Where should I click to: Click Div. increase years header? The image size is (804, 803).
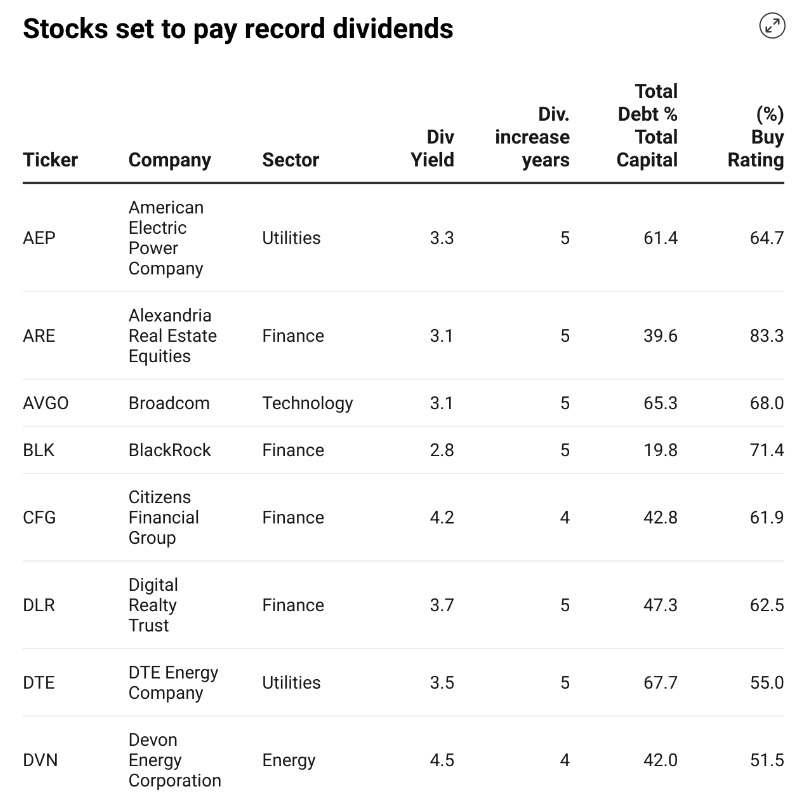pyautogui.click(x=532, y=137)
